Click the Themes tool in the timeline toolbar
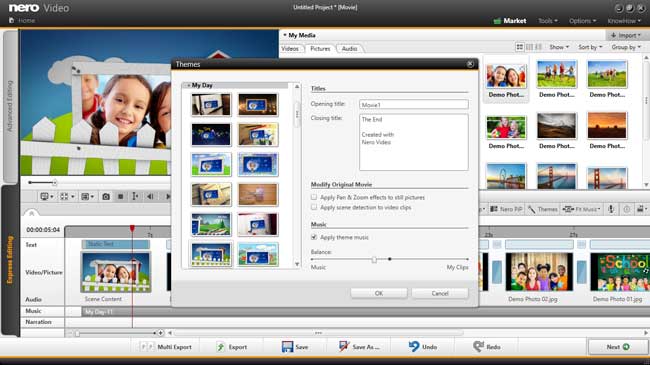This screenshot has width=650, height=365. (543, 209)
